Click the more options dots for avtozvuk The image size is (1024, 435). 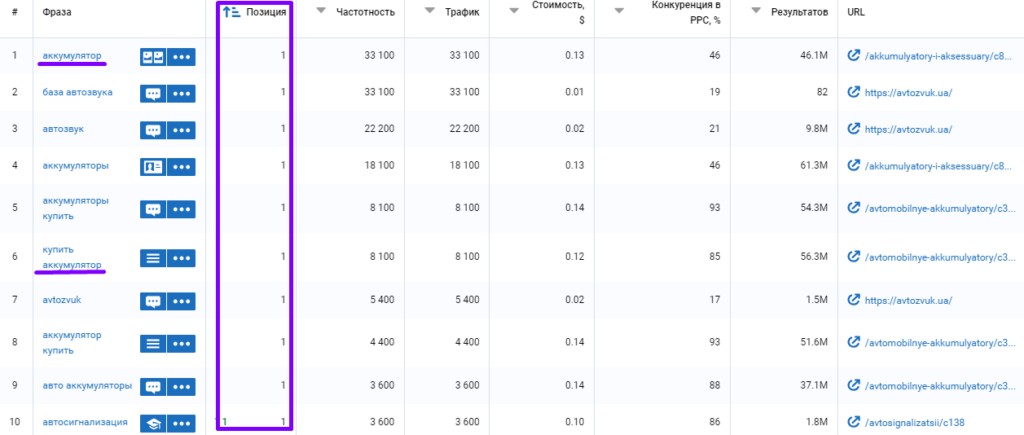coord(181,301)
